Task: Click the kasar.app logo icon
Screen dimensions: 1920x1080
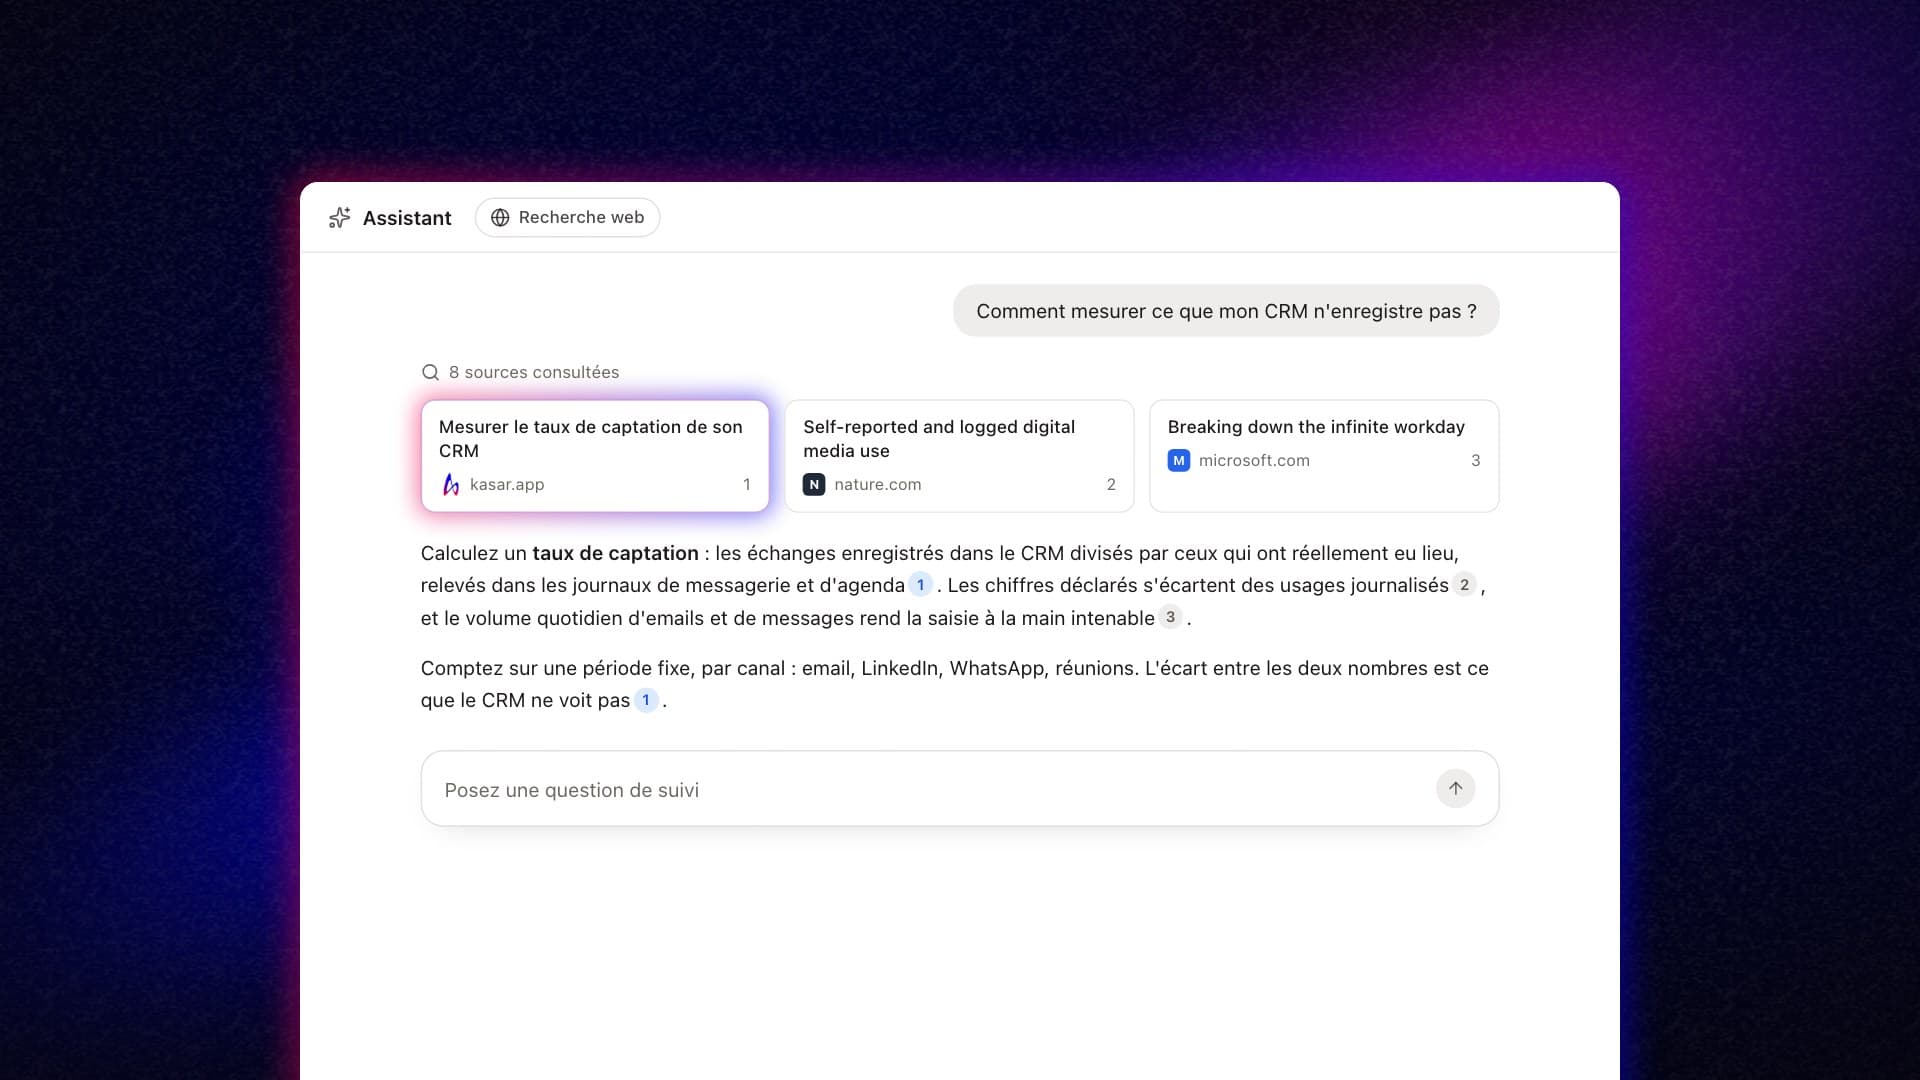Action: point(451,484)
